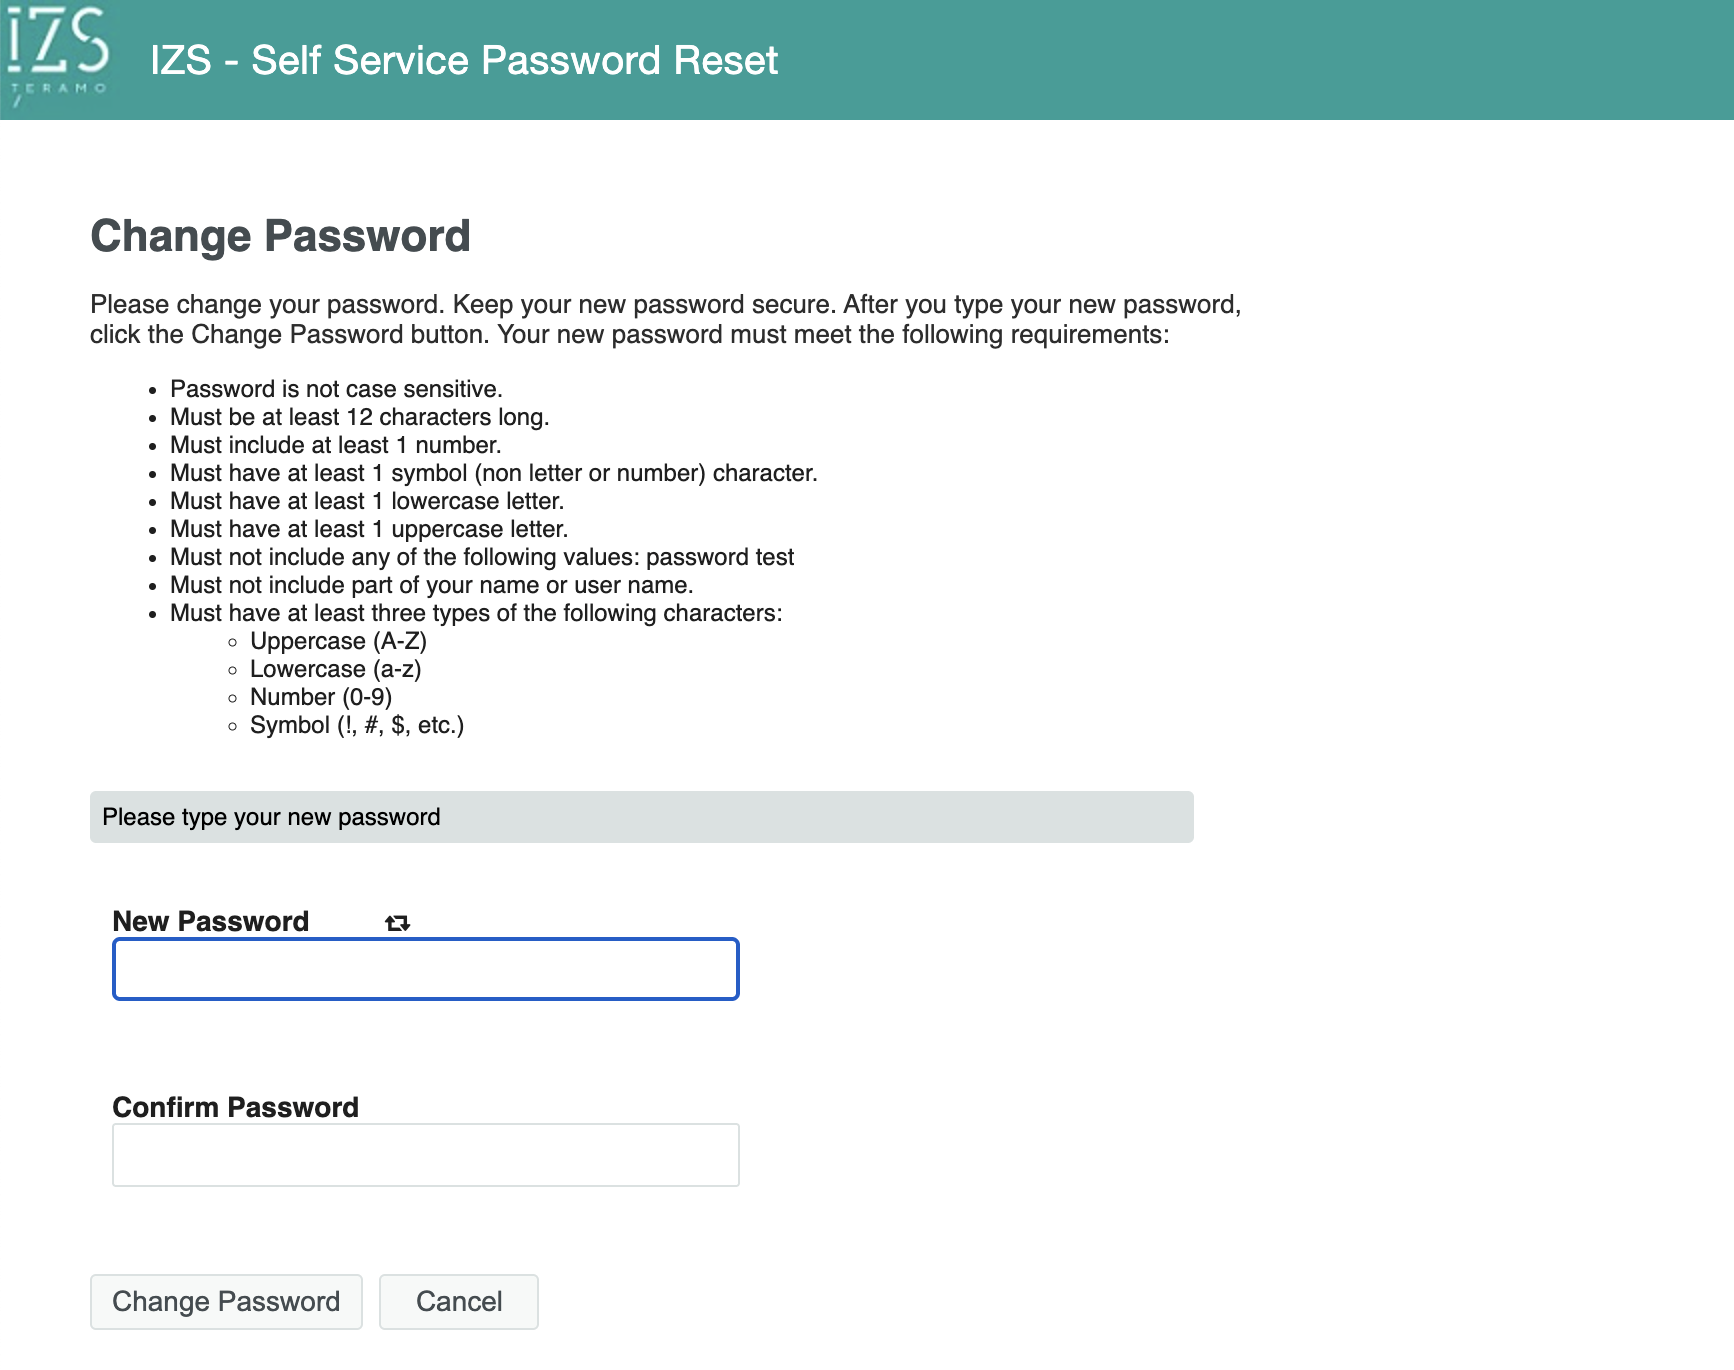Click the Confirm Password label

tap(235, 1107)
